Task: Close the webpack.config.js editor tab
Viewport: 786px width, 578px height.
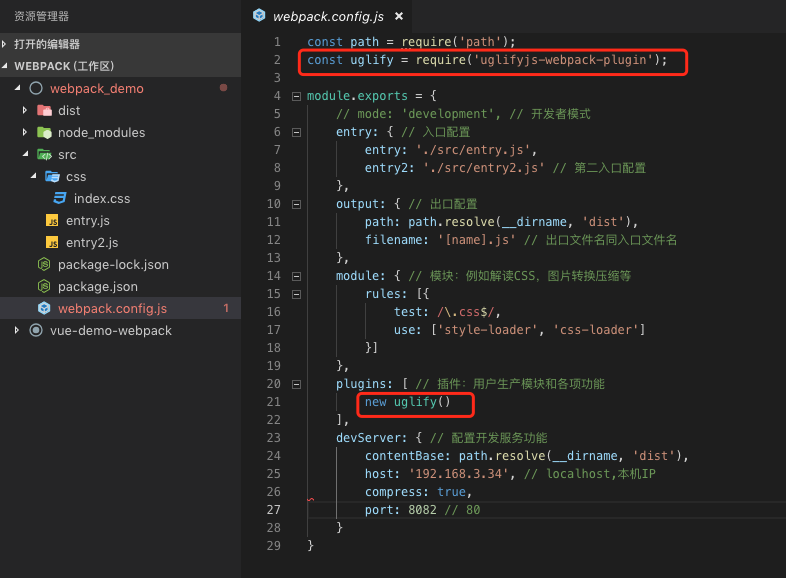Action: pos(399,16)
